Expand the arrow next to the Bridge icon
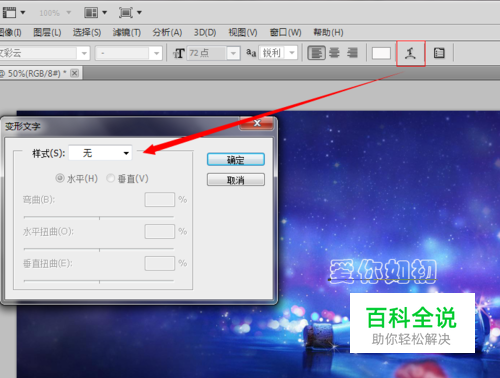The image size is (500, 378). pos(23,13)
